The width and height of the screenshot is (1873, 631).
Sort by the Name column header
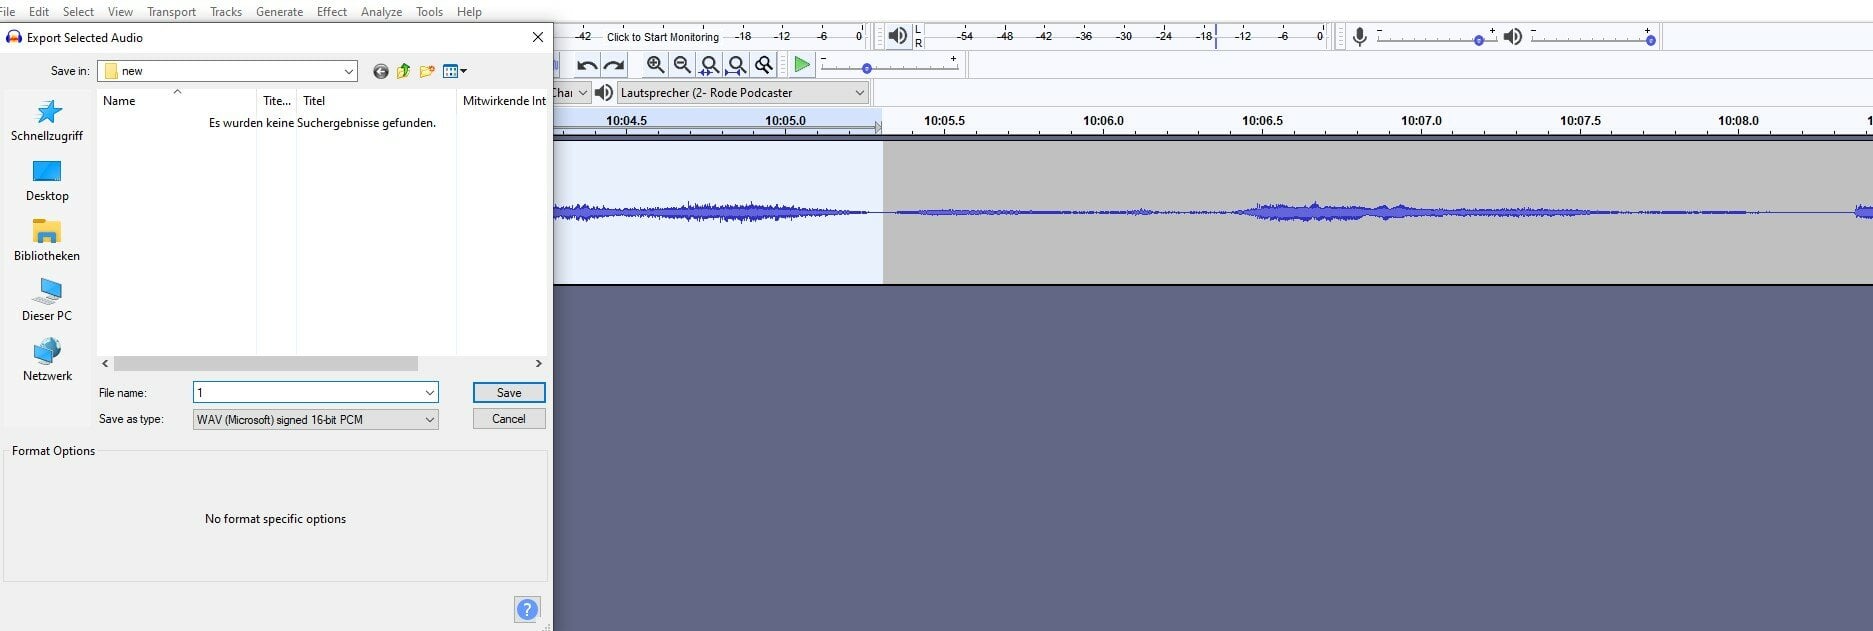[177, 101]
